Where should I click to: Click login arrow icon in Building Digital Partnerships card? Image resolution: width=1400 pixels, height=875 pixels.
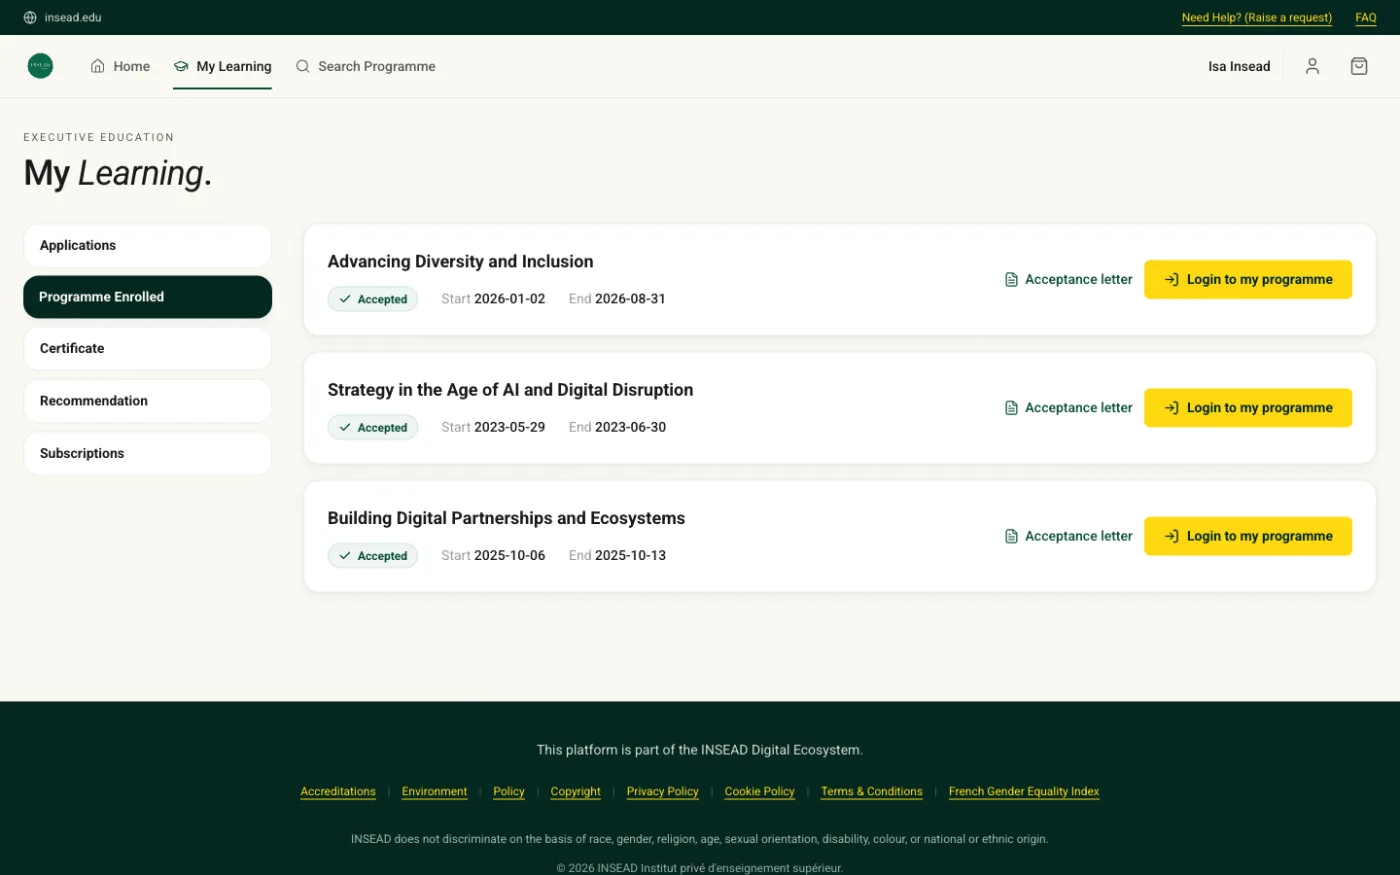tap(1171, 536)
